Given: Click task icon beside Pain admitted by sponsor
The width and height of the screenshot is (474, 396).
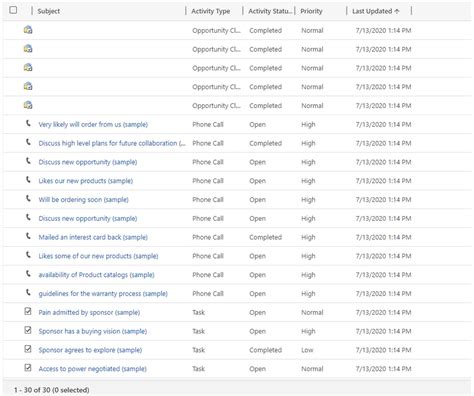Looking at the screenshot, I should pyautogui.click(x=28, y=311).
